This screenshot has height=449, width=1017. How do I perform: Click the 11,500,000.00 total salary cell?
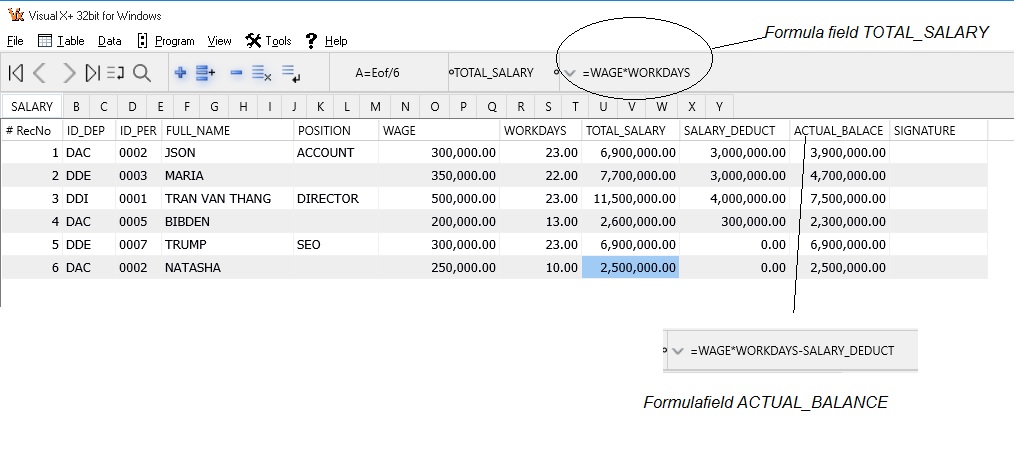point(630,199)
